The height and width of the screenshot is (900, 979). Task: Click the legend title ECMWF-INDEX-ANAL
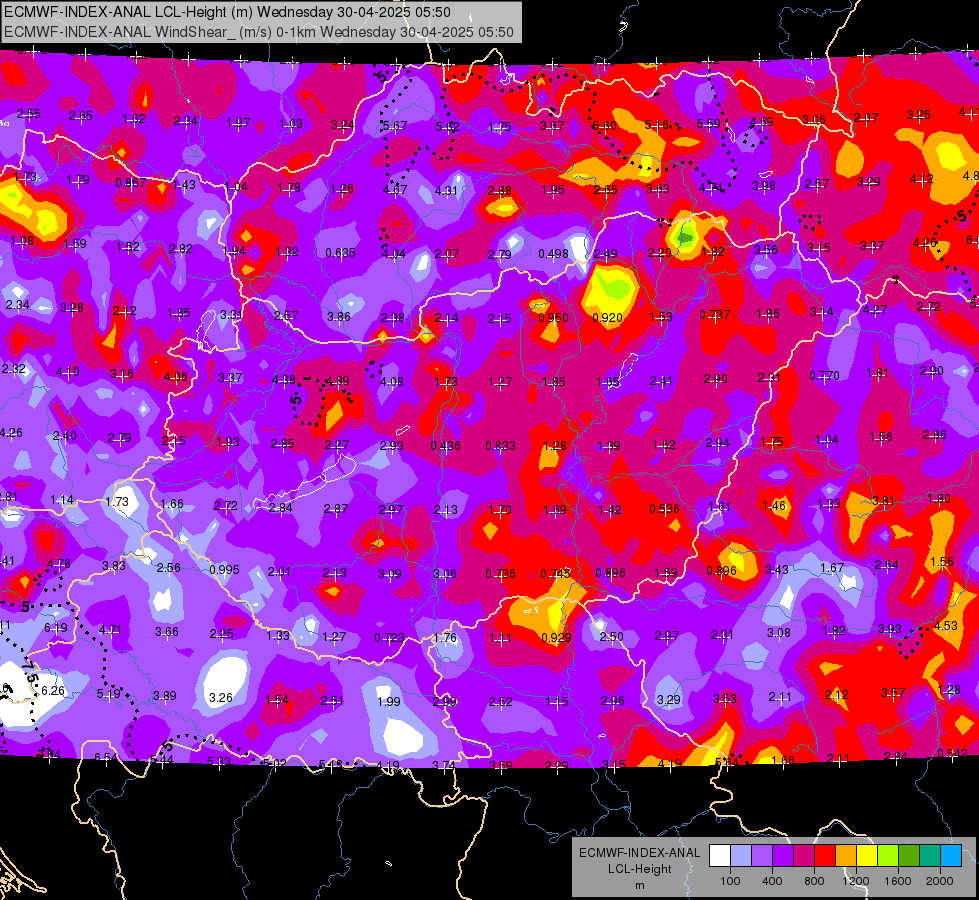coord(639,853)
